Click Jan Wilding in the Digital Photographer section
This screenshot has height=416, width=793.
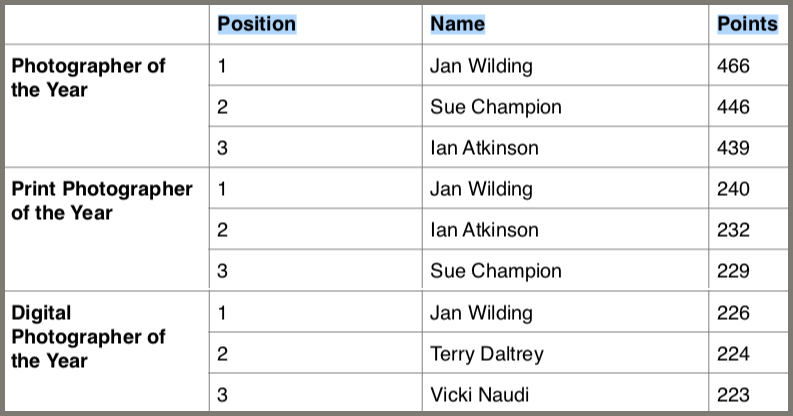(x=481, y=313)
